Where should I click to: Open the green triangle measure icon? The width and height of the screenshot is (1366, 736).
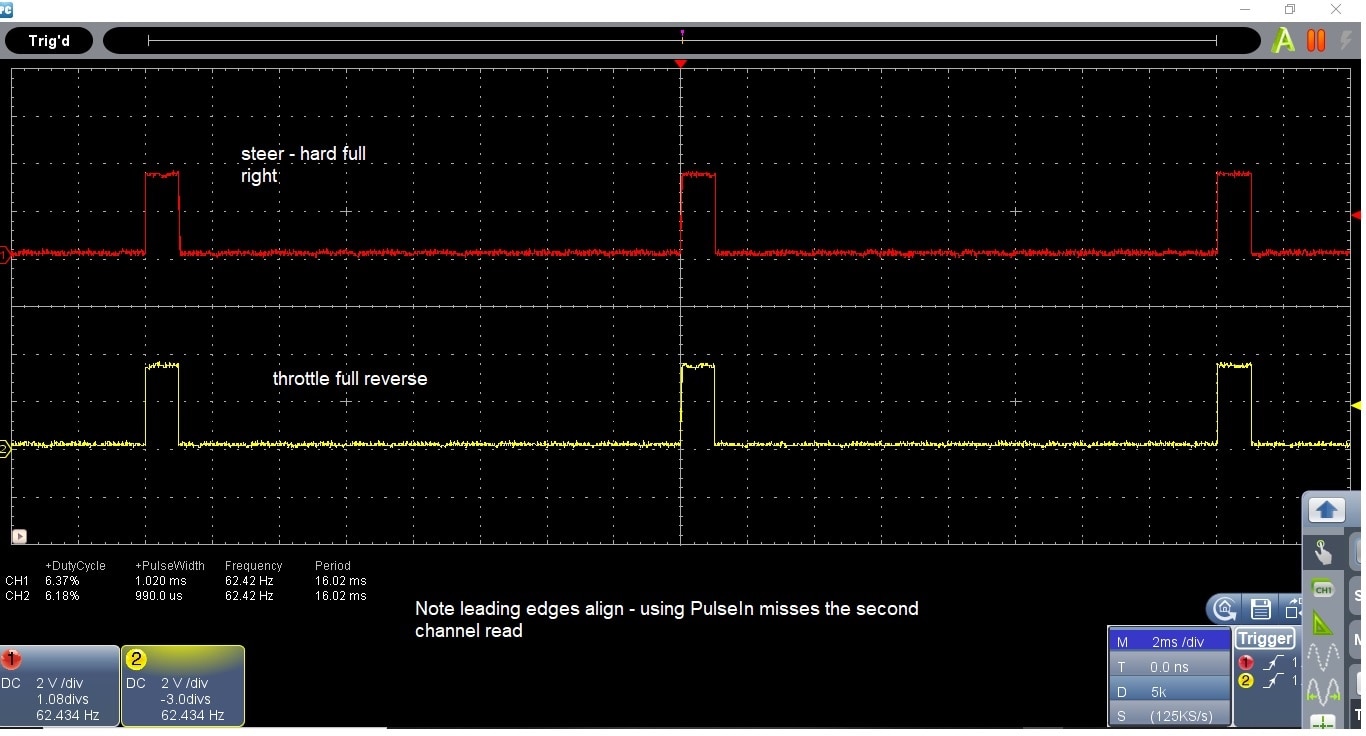(x=1323, y=624)
